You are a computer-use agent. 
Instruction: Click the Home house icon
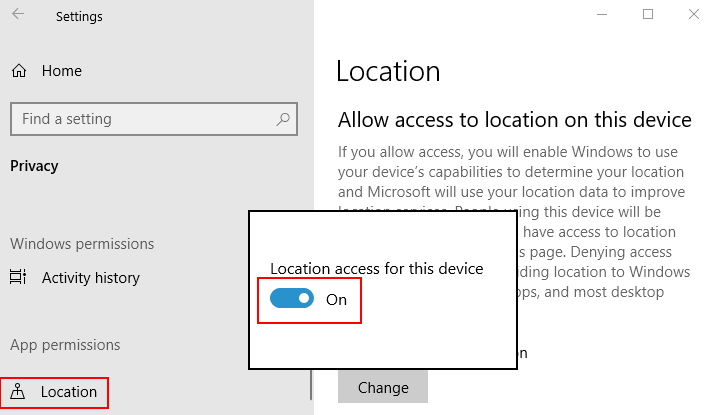pyautogui.click(x=19, y=71)
